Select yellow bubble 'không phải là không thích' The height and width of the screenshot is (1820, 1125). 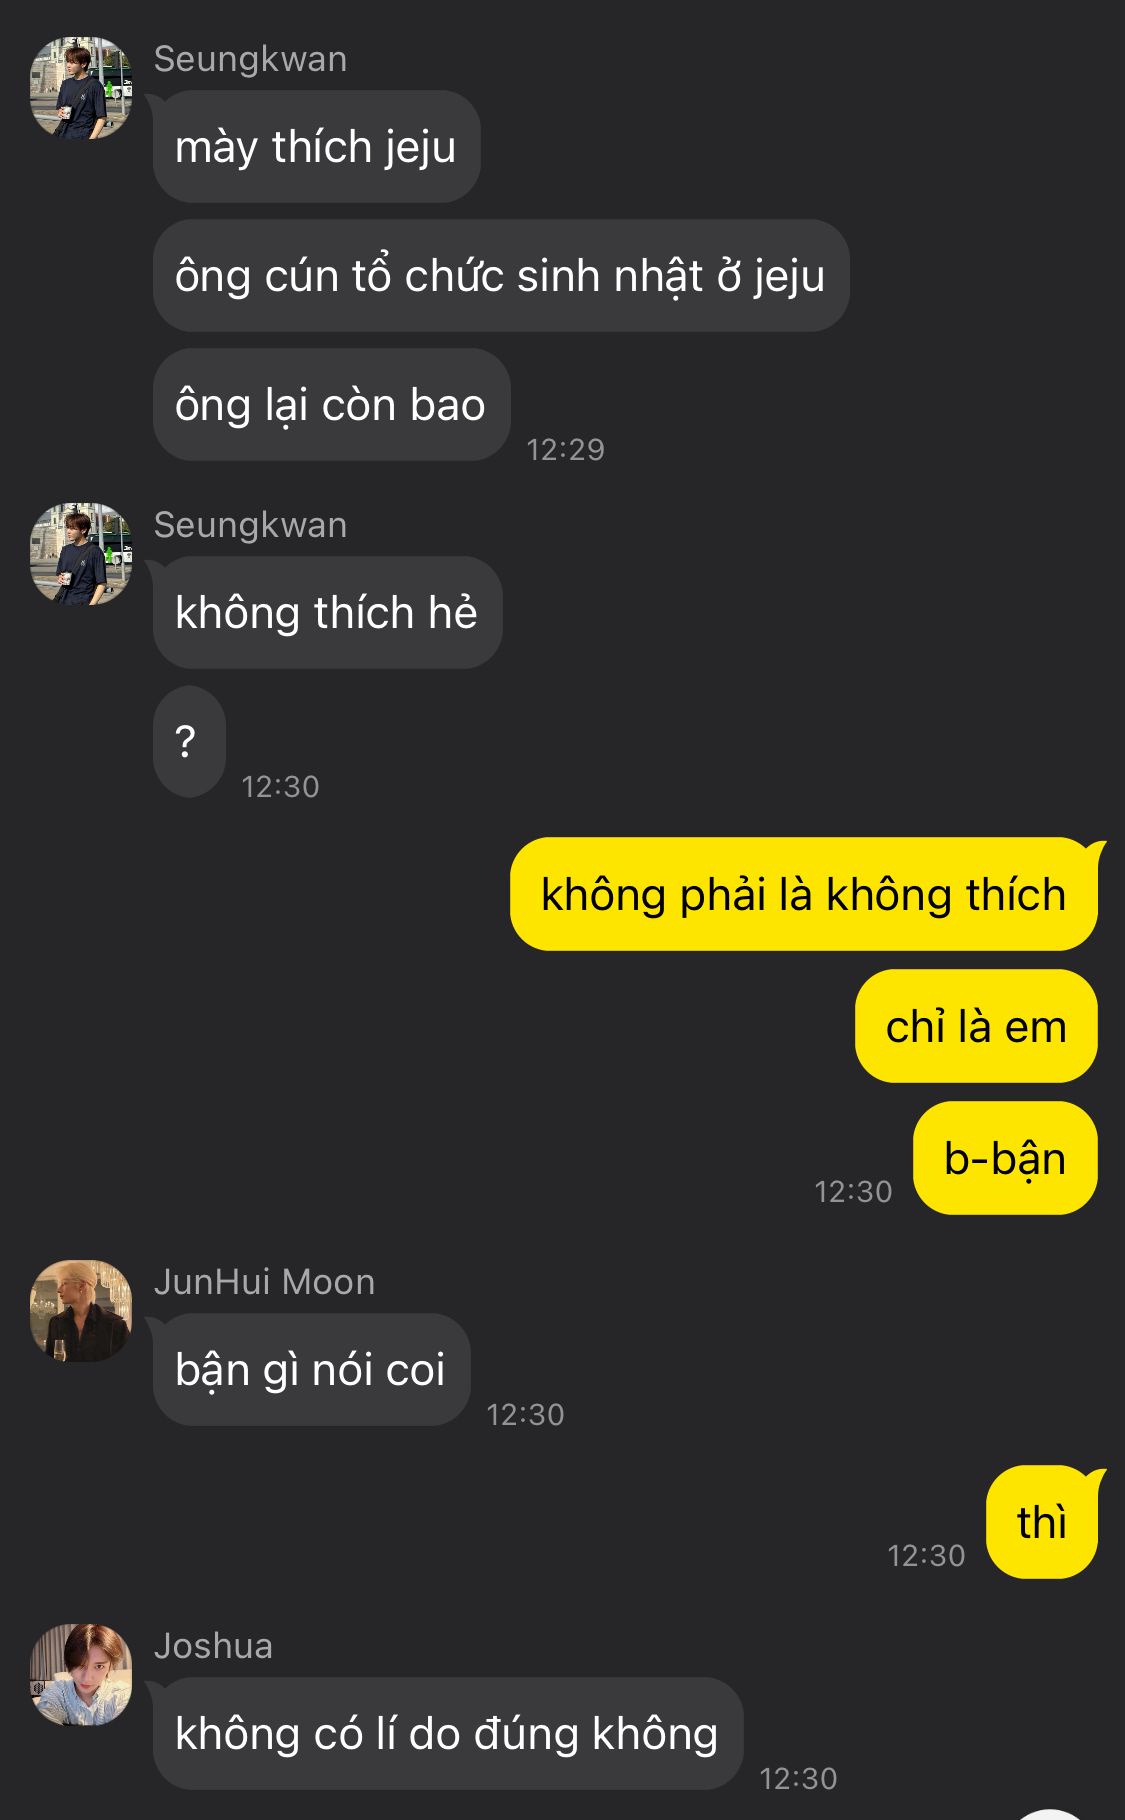(804, 895)
